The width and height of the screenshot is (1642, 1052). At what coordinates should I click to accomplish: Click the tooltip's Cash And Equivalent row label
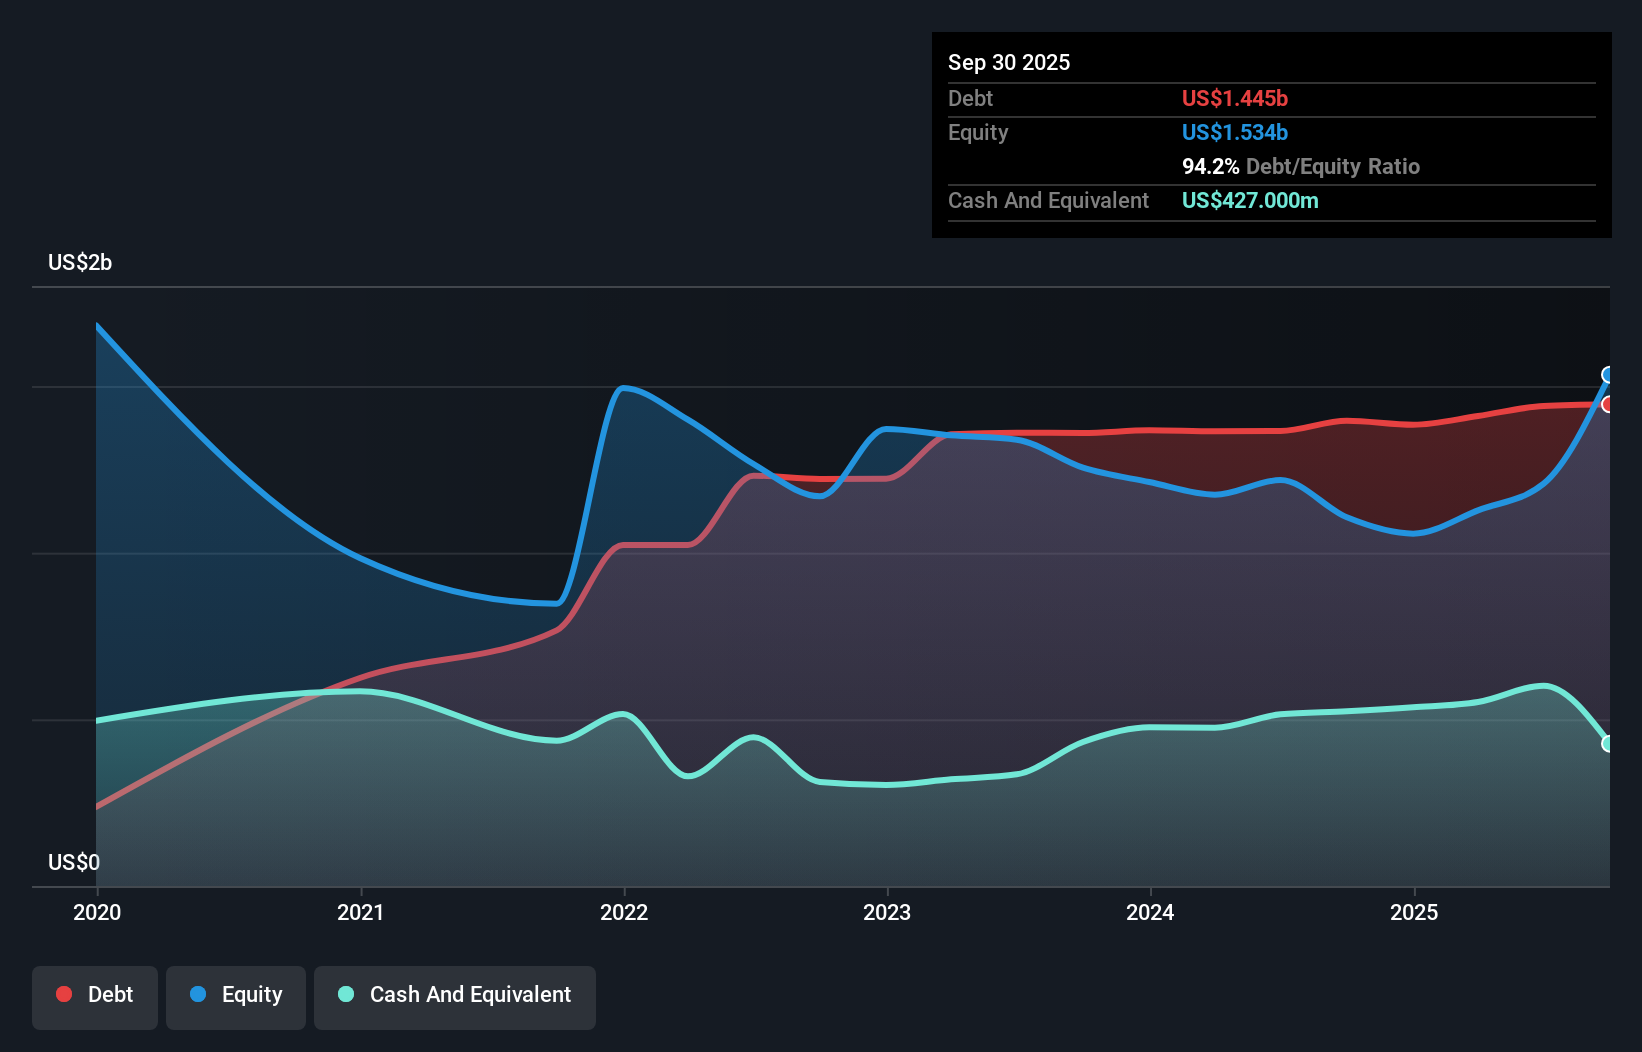tap(1048, 200)
